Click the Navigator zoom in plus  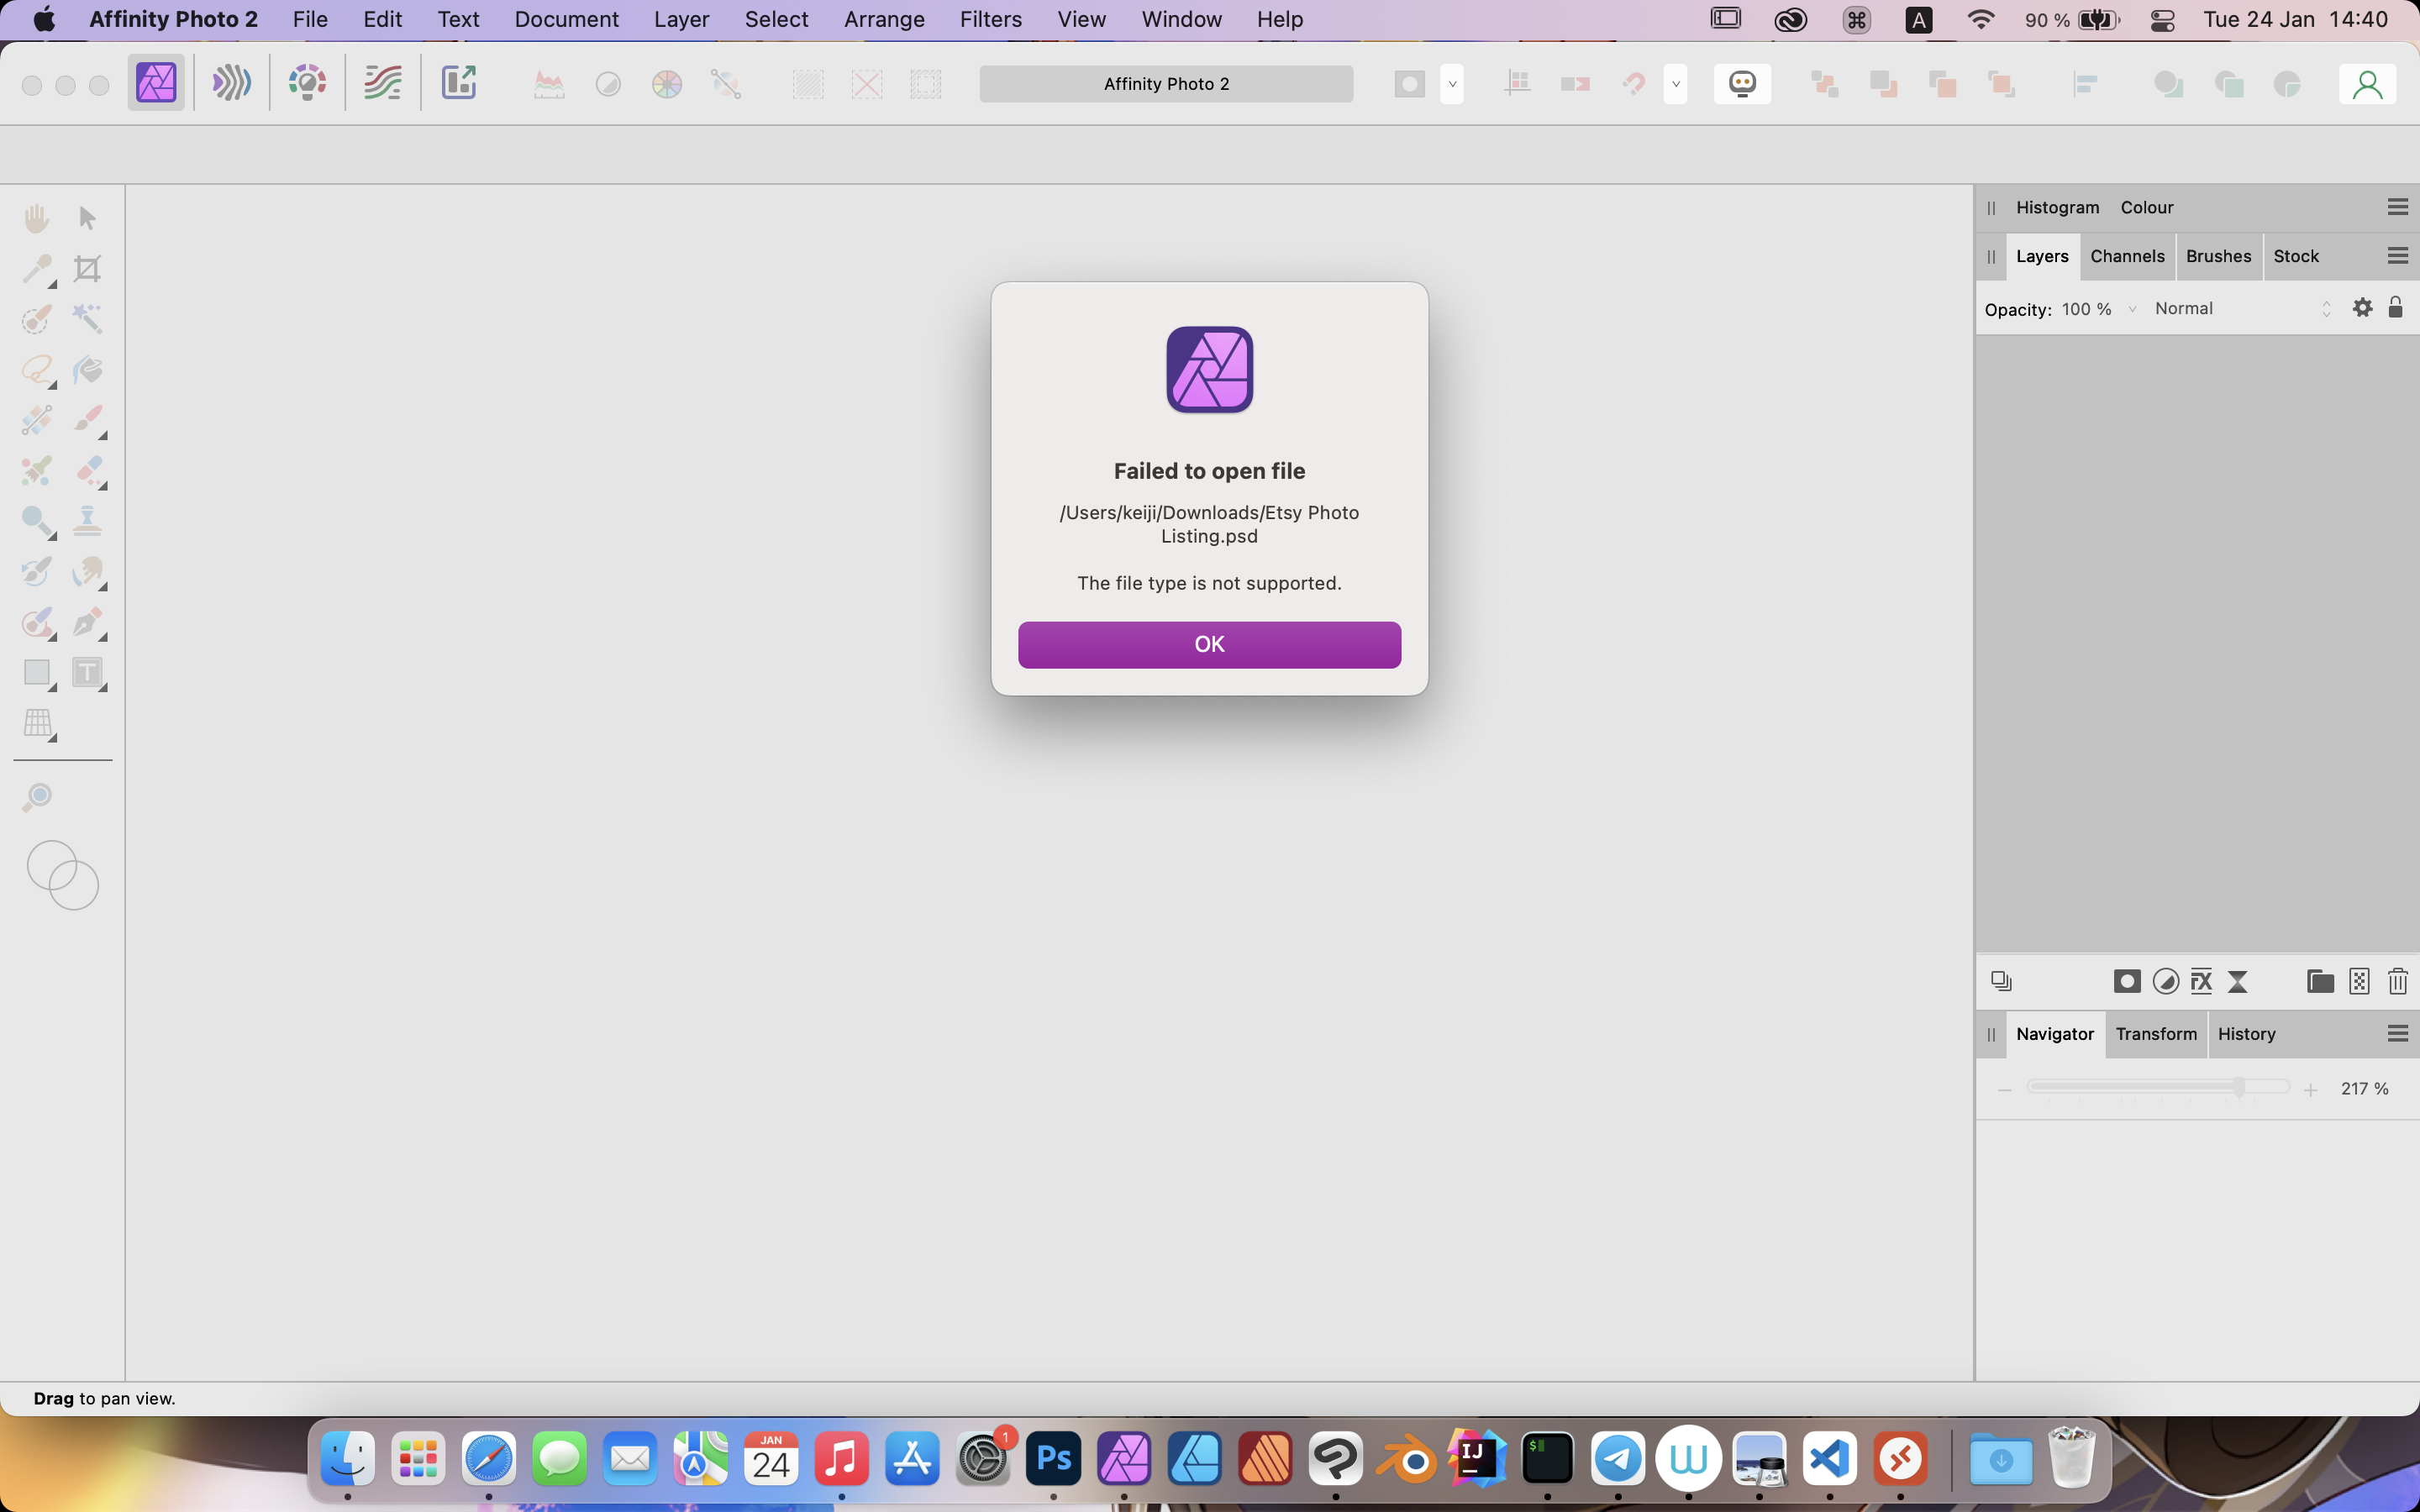tap(2310, 1090)
